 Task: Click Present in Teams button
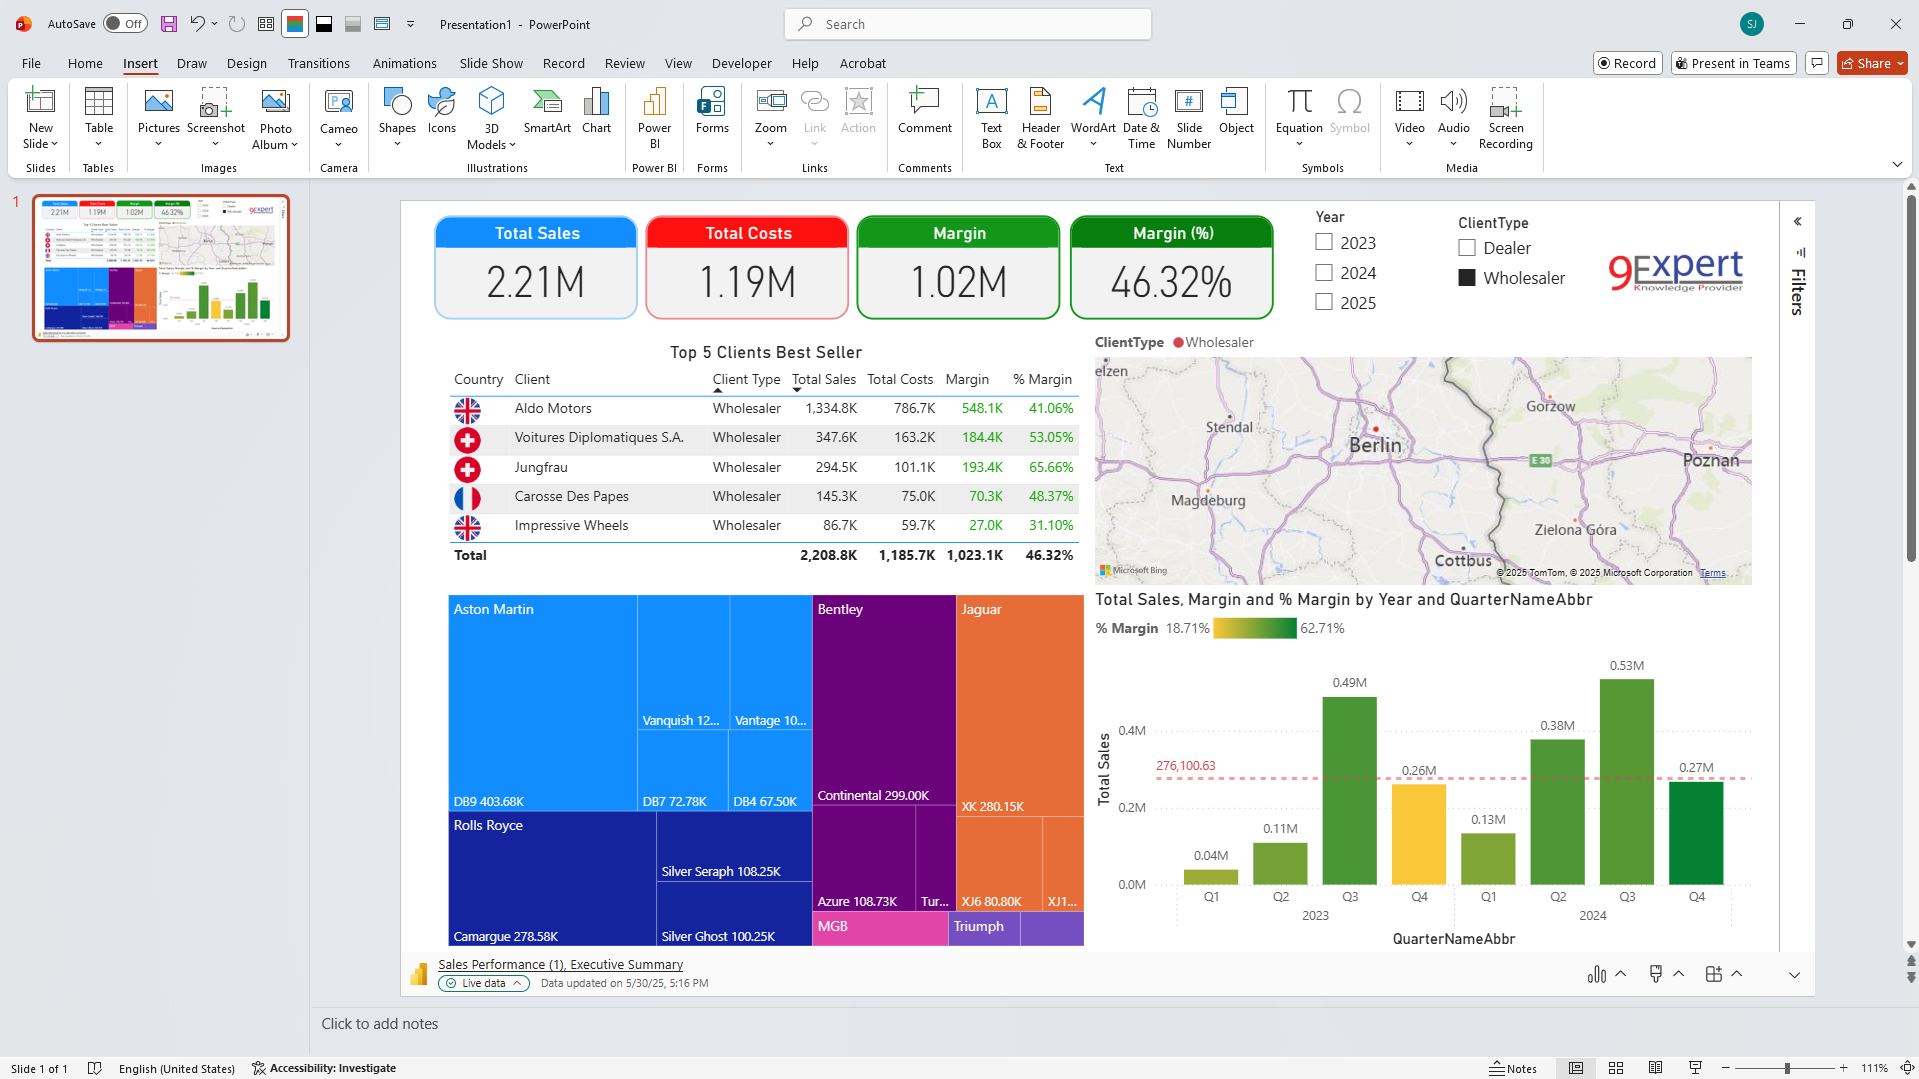[x=1733, y=63]
